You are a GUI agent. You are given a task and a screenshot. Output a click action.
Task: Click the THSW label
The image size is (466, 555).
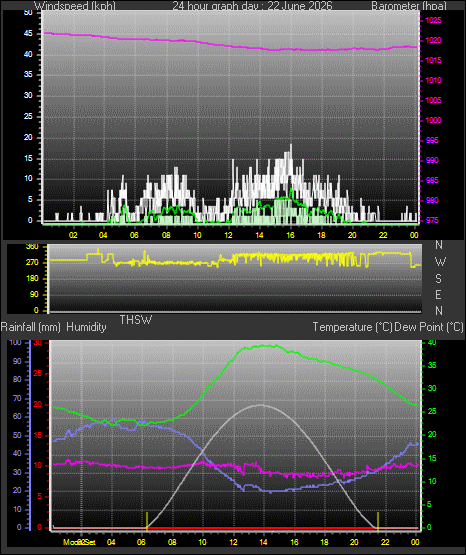[136, 320]
